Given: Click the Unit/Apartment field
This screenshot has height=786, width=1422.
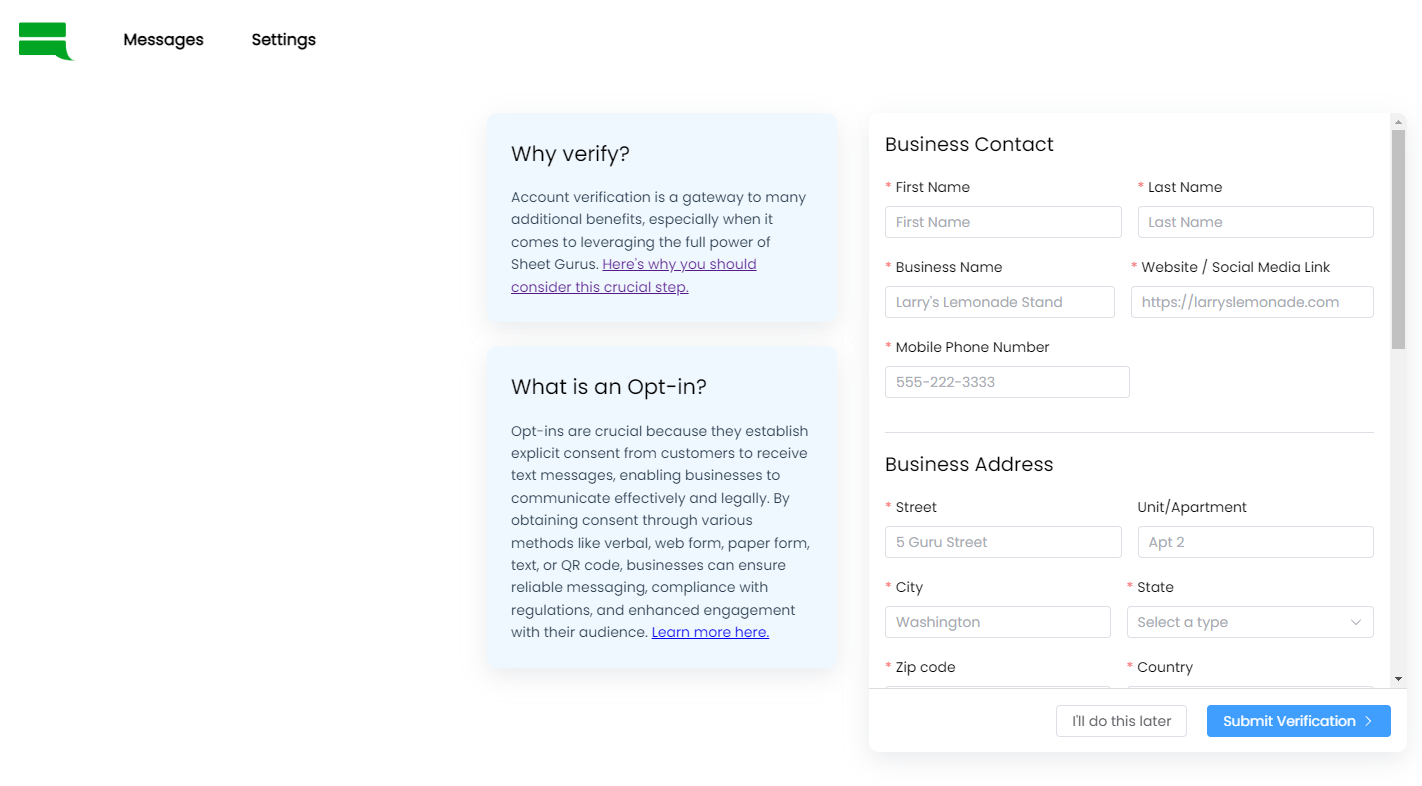Looking at the screenshot, I should click(1255, 542).
